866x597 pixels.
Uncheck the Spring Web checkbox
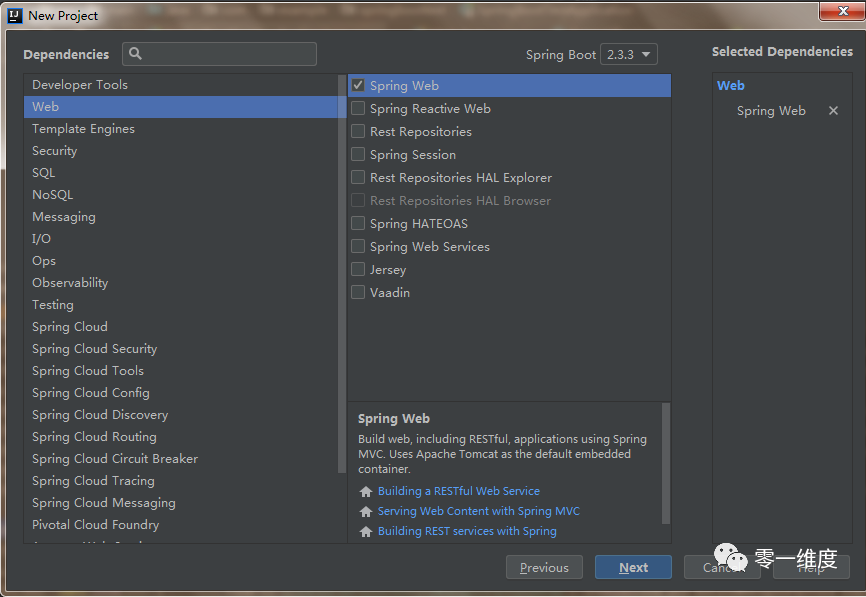pyautogui.click(x=358, y=85)
